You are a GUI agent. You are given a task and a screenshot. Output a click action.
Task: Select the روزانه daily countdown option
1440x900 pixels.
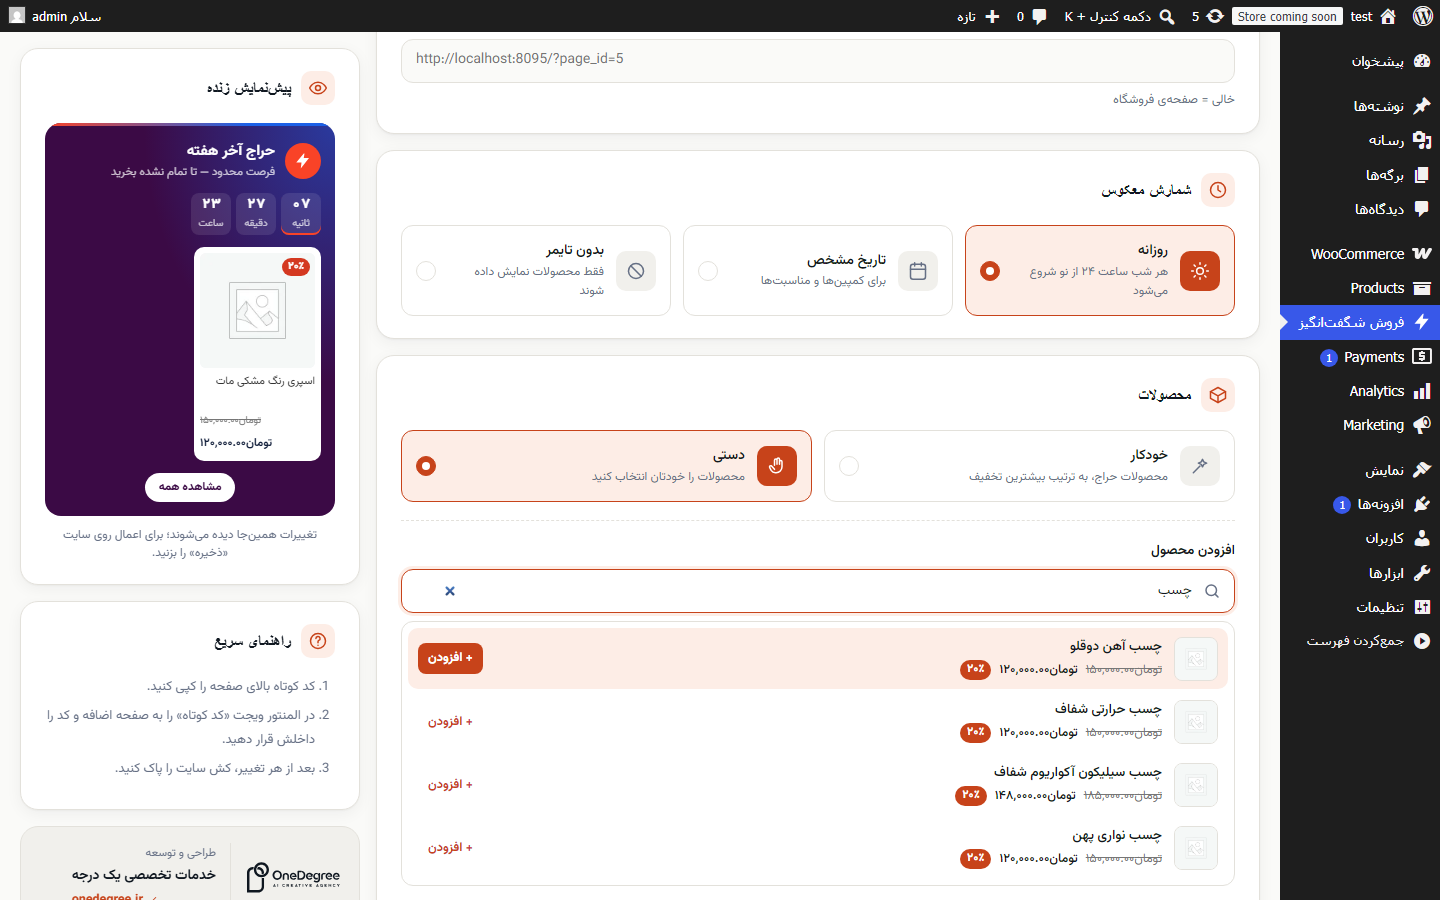coord(1100,271)
